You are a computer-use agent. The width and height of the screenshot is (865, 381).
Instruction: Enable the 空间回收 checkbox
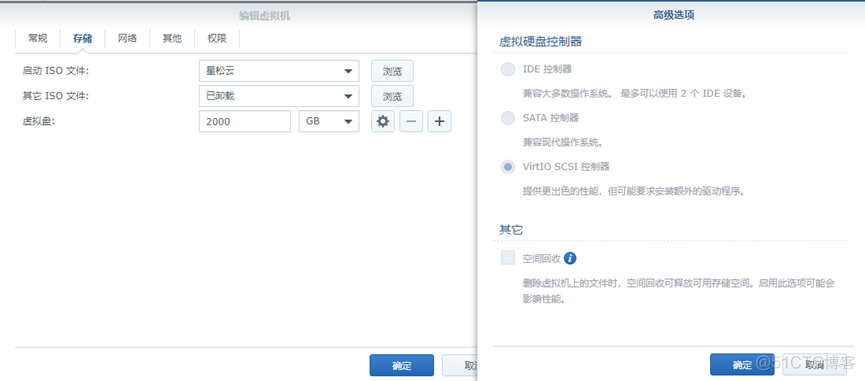(508, 257)
